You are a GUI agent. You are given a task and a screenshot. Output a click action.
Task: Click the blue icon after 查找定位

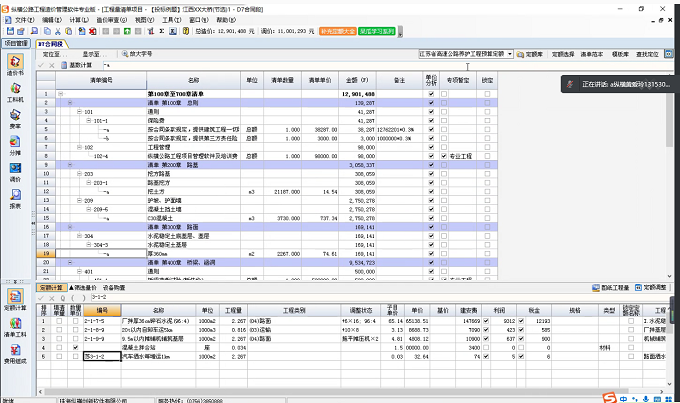click(669, 54)
